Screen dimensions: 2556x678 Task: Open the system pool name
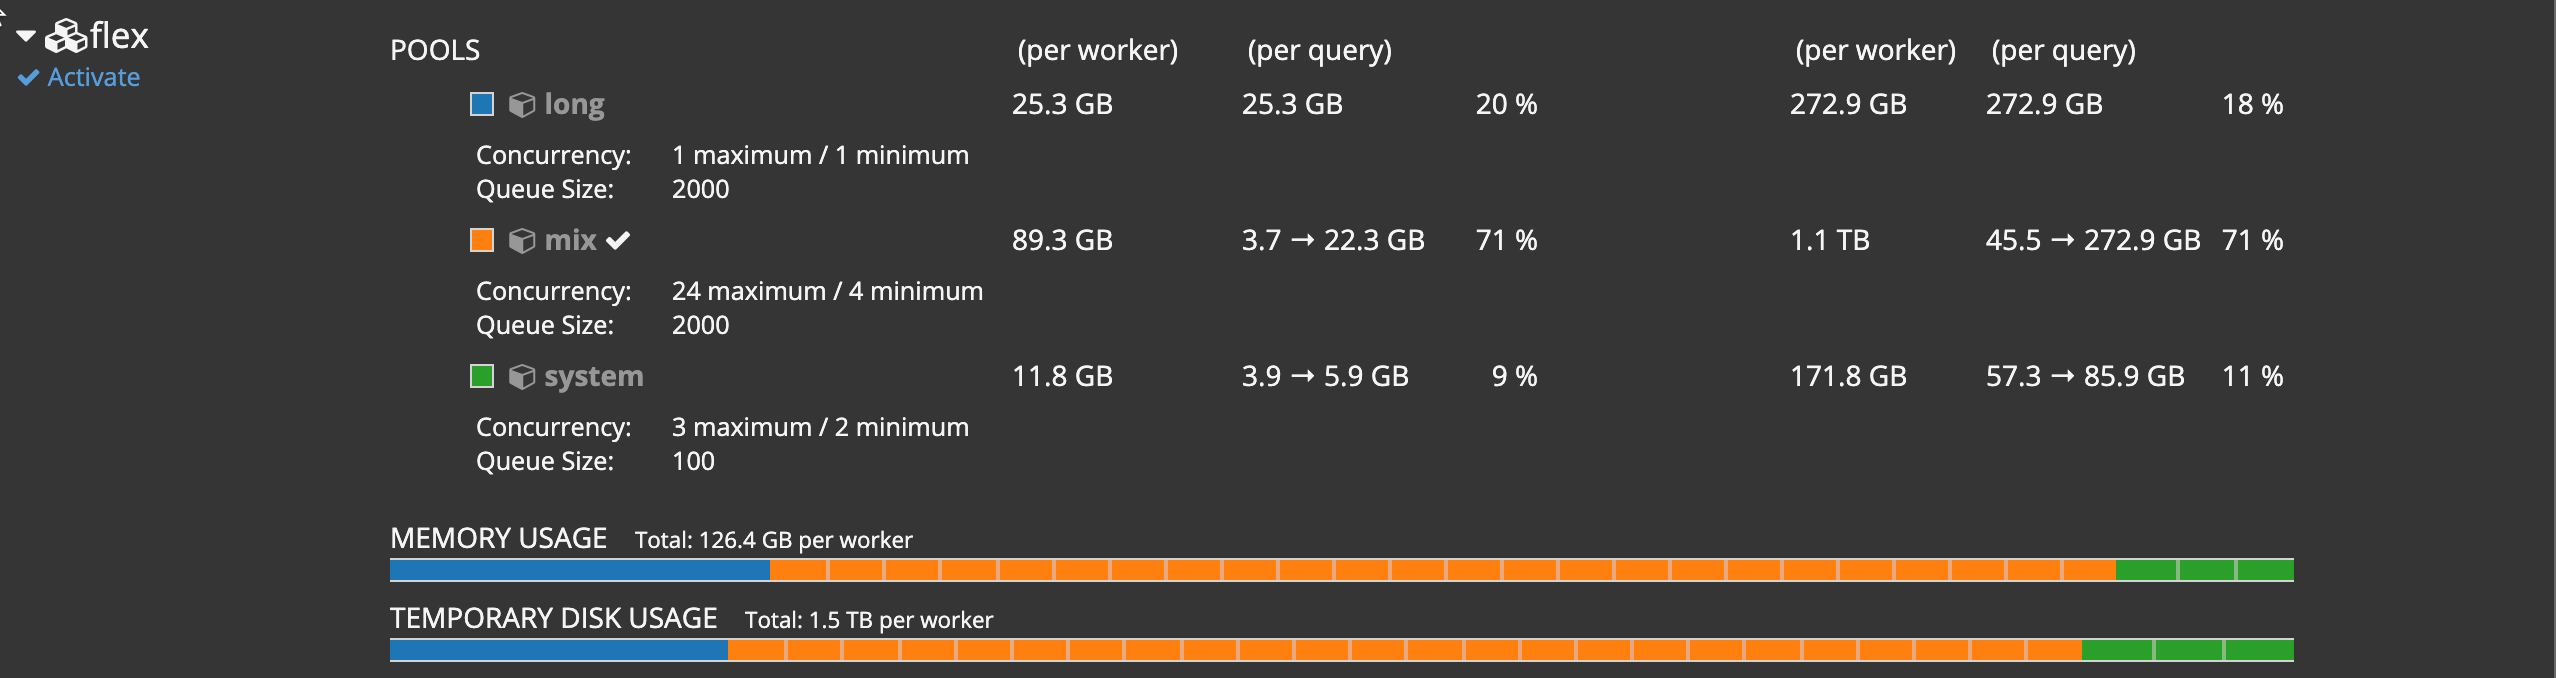[x=593, y=376]
